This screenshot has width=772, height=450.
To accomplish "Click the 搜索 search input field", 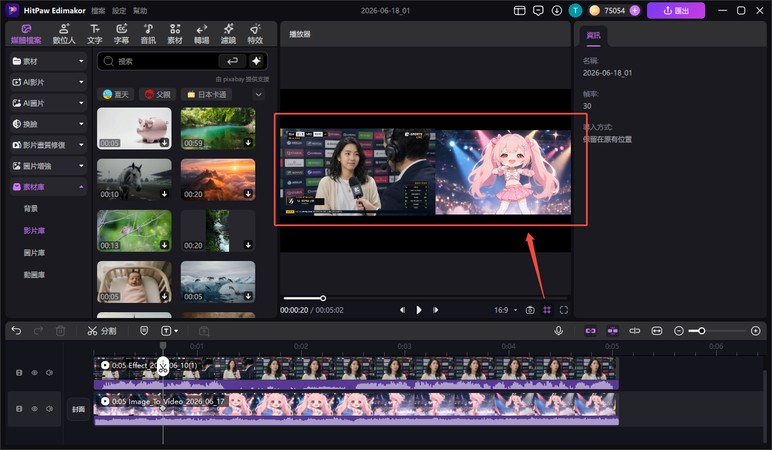I will (159, 61).
